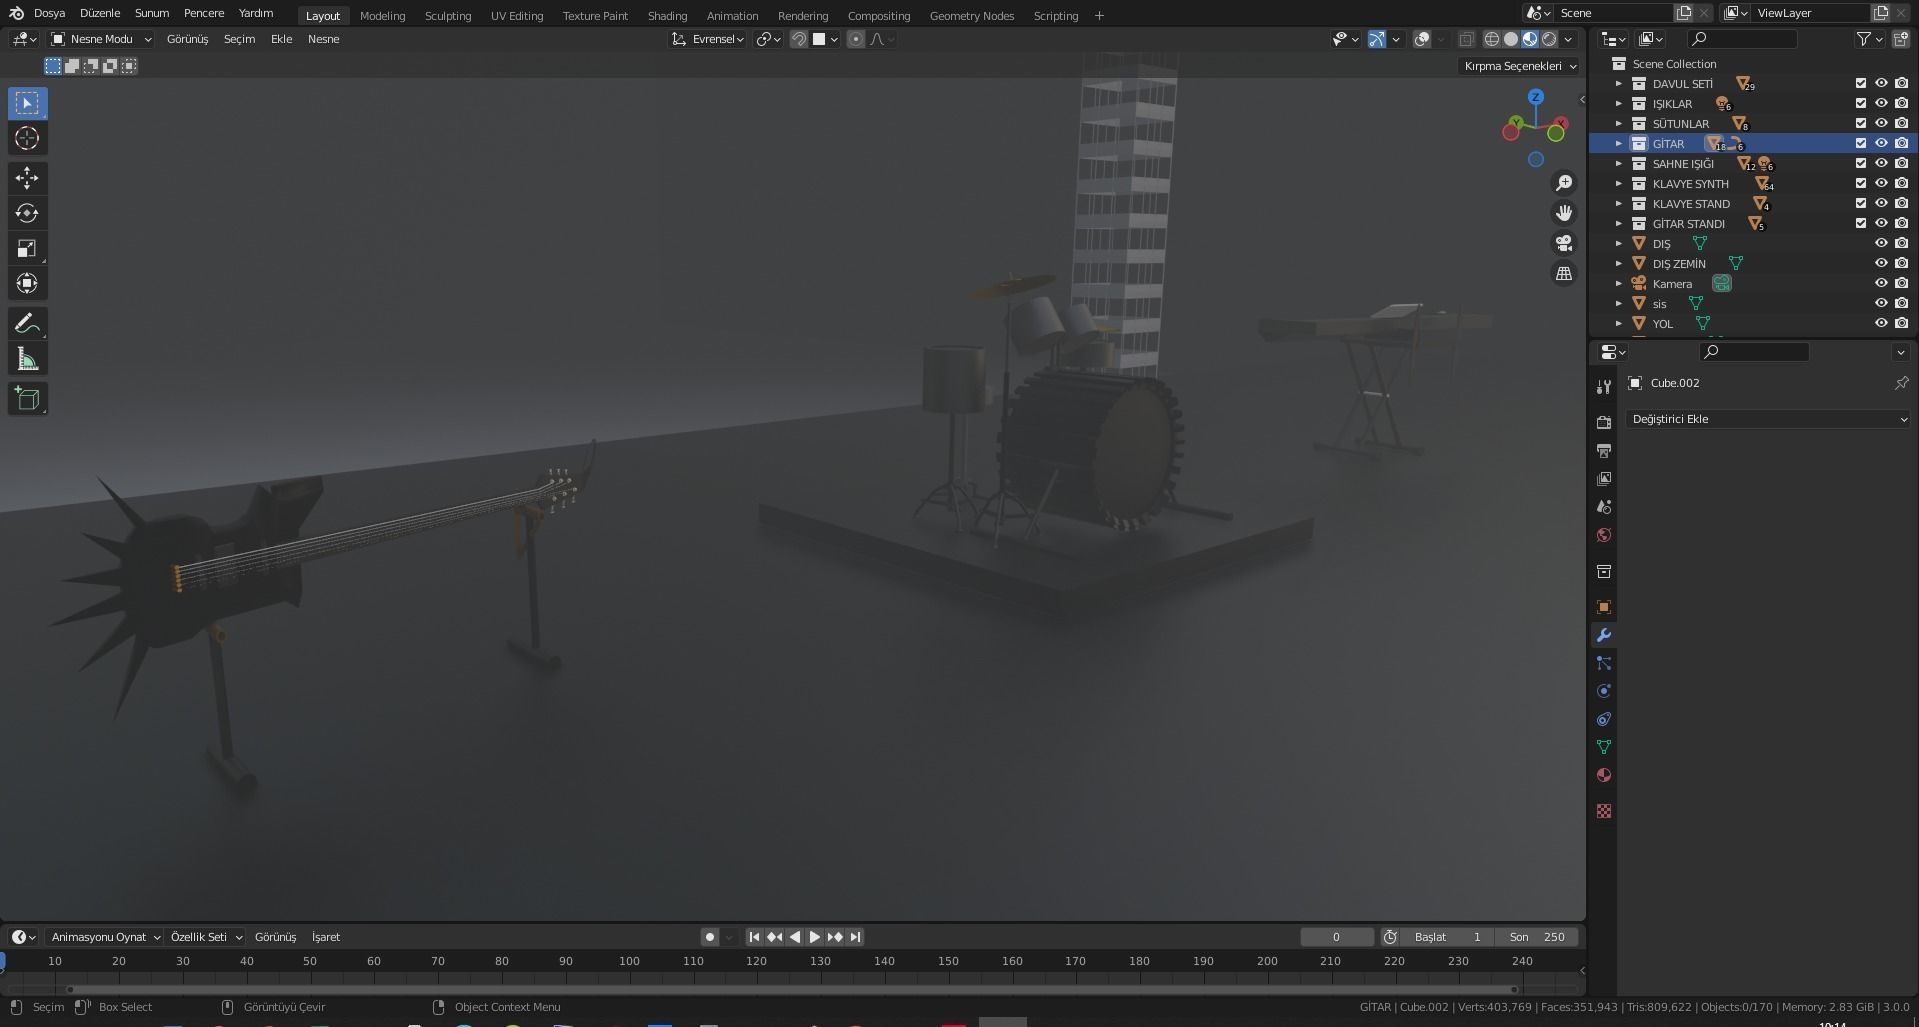Switch to the Geometry Nodes tab
The image size is (1919, 1027).
click(x=971, y=15)
